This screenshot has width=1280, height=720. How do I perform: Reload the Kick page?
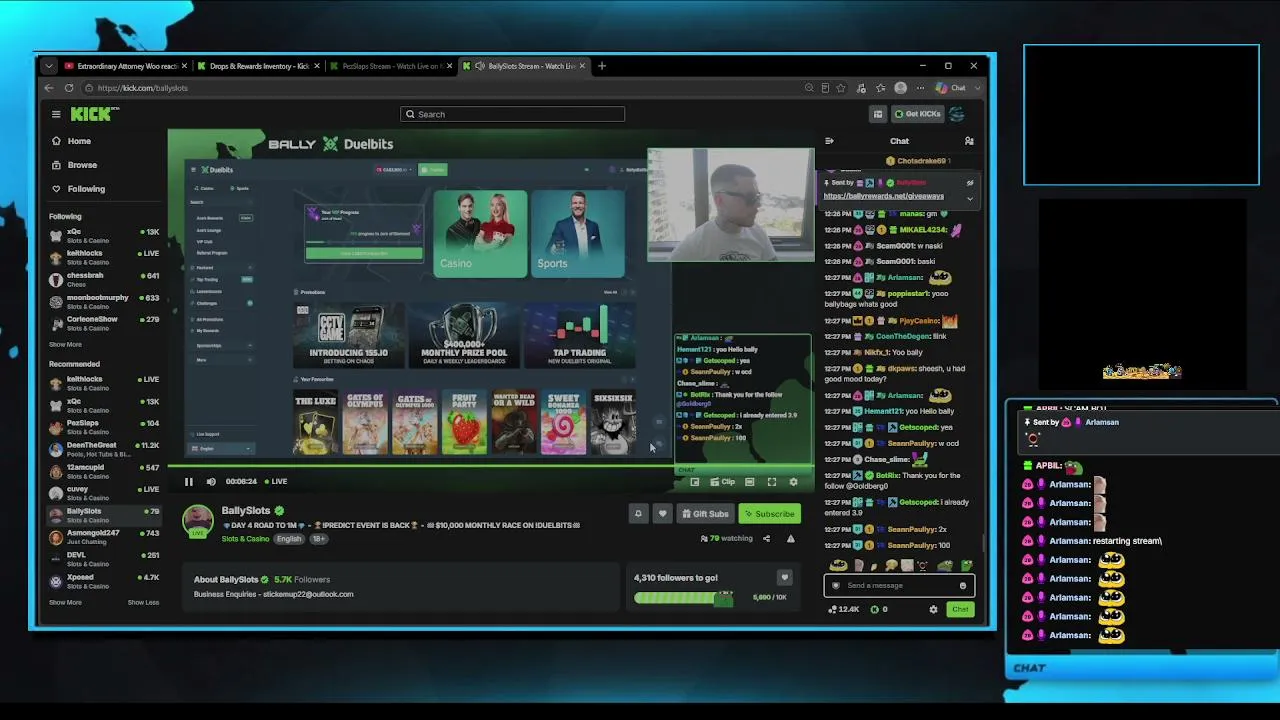click(x=69, y=88)
